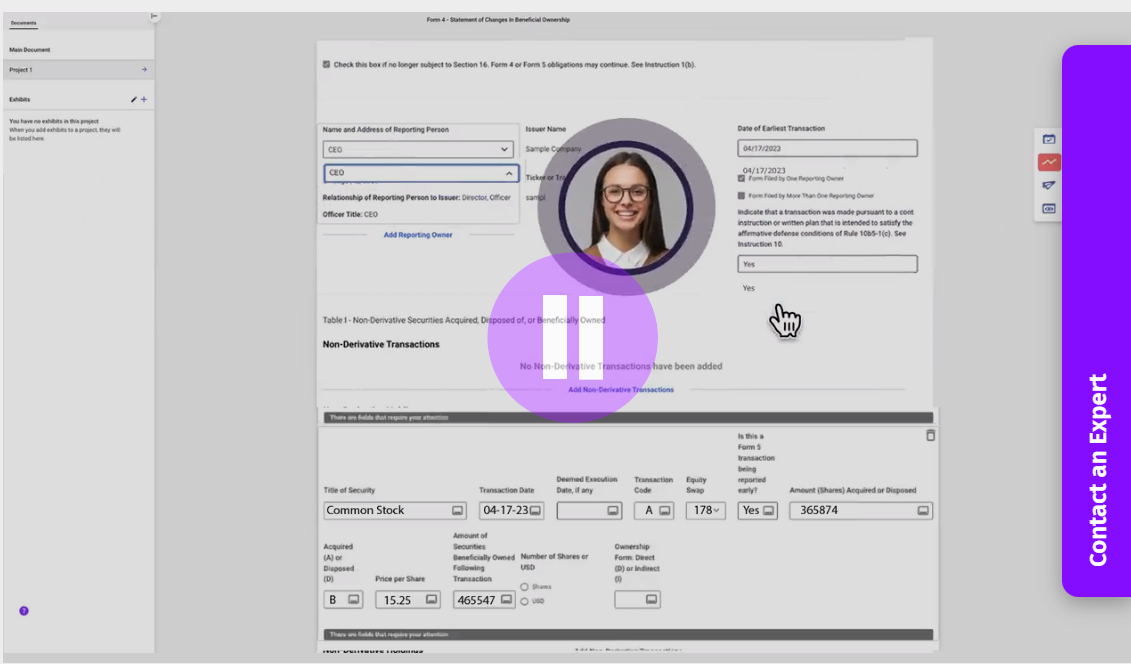1131x664 pixels.
Task: Expand the Project 1 row in sidebar
Action: click(143, 69)
